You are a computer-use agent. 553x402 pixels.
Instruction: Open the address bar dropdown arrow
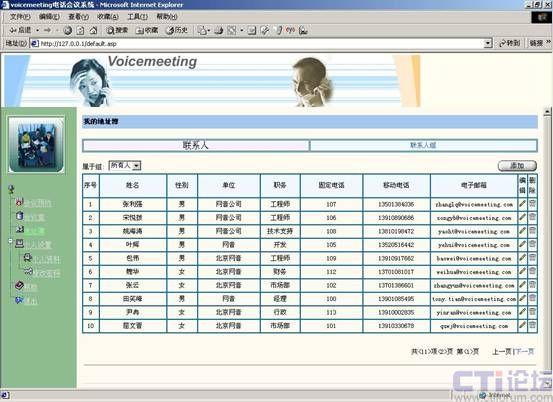click(x=488, y=43)
